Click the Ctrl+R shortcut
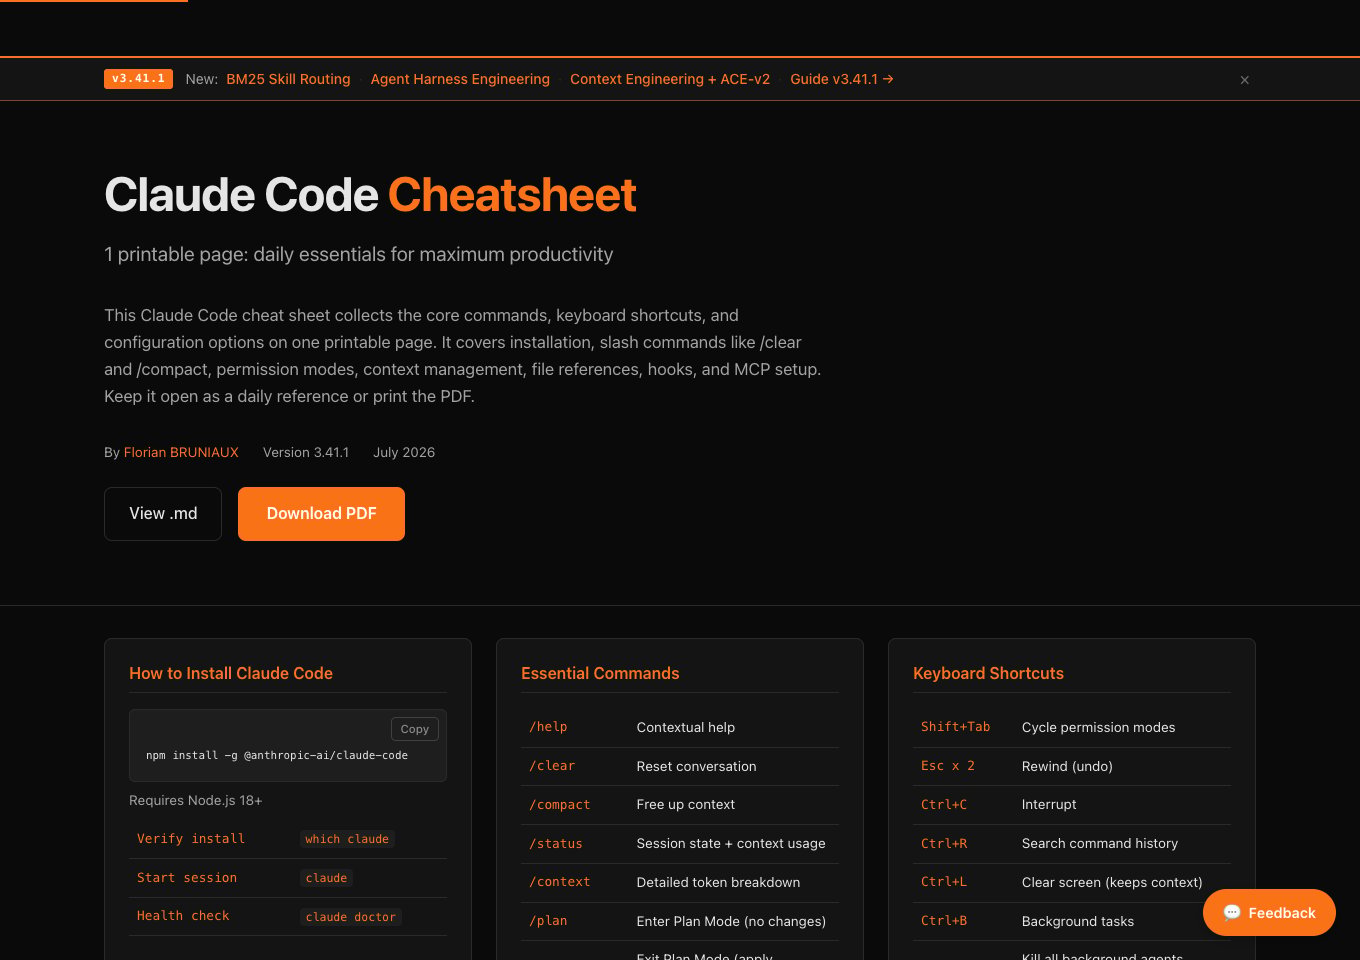Image resolution: width=1360 pixels, height=960 pixels. [944, 843]
